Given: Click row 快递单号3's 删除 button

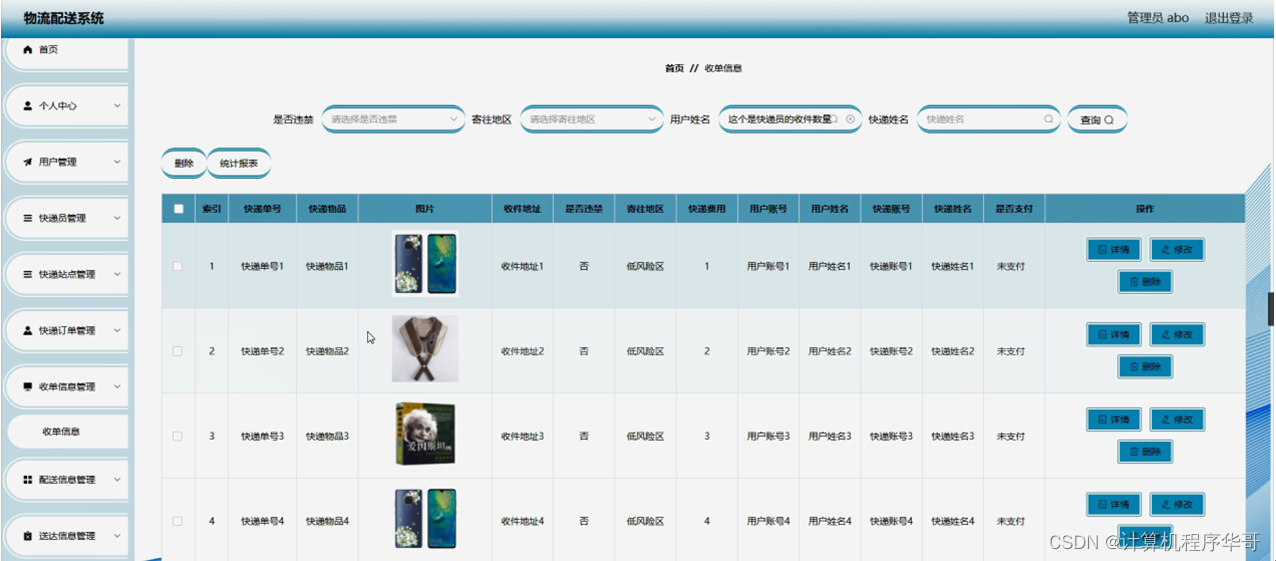Looking at the screenshot, I should (x=1145, y=452).
